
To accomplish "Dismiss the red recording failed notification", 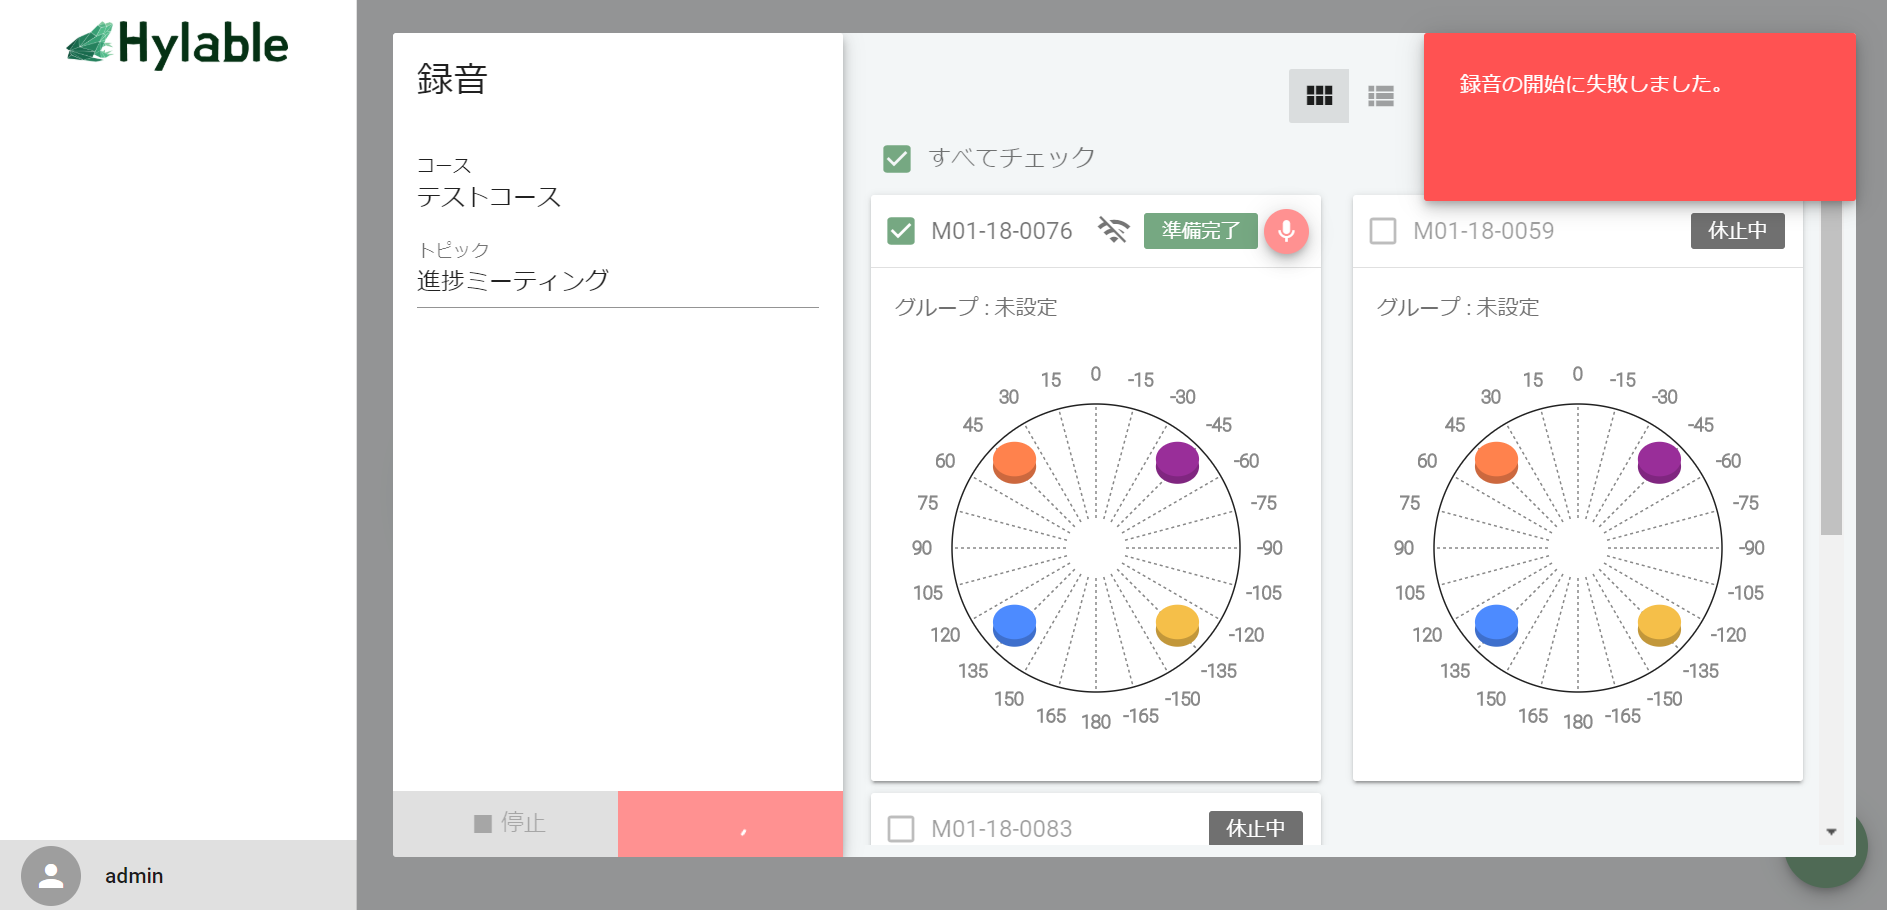I will pos(1639,117).
